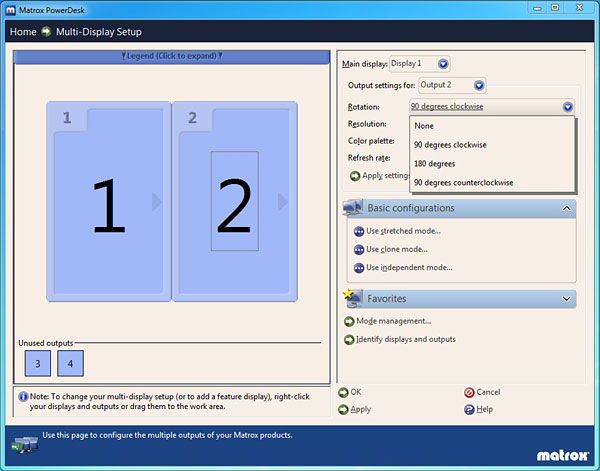Click the Use independent mode icon
This screenshot has width=600, height=471.
point(359,268)
